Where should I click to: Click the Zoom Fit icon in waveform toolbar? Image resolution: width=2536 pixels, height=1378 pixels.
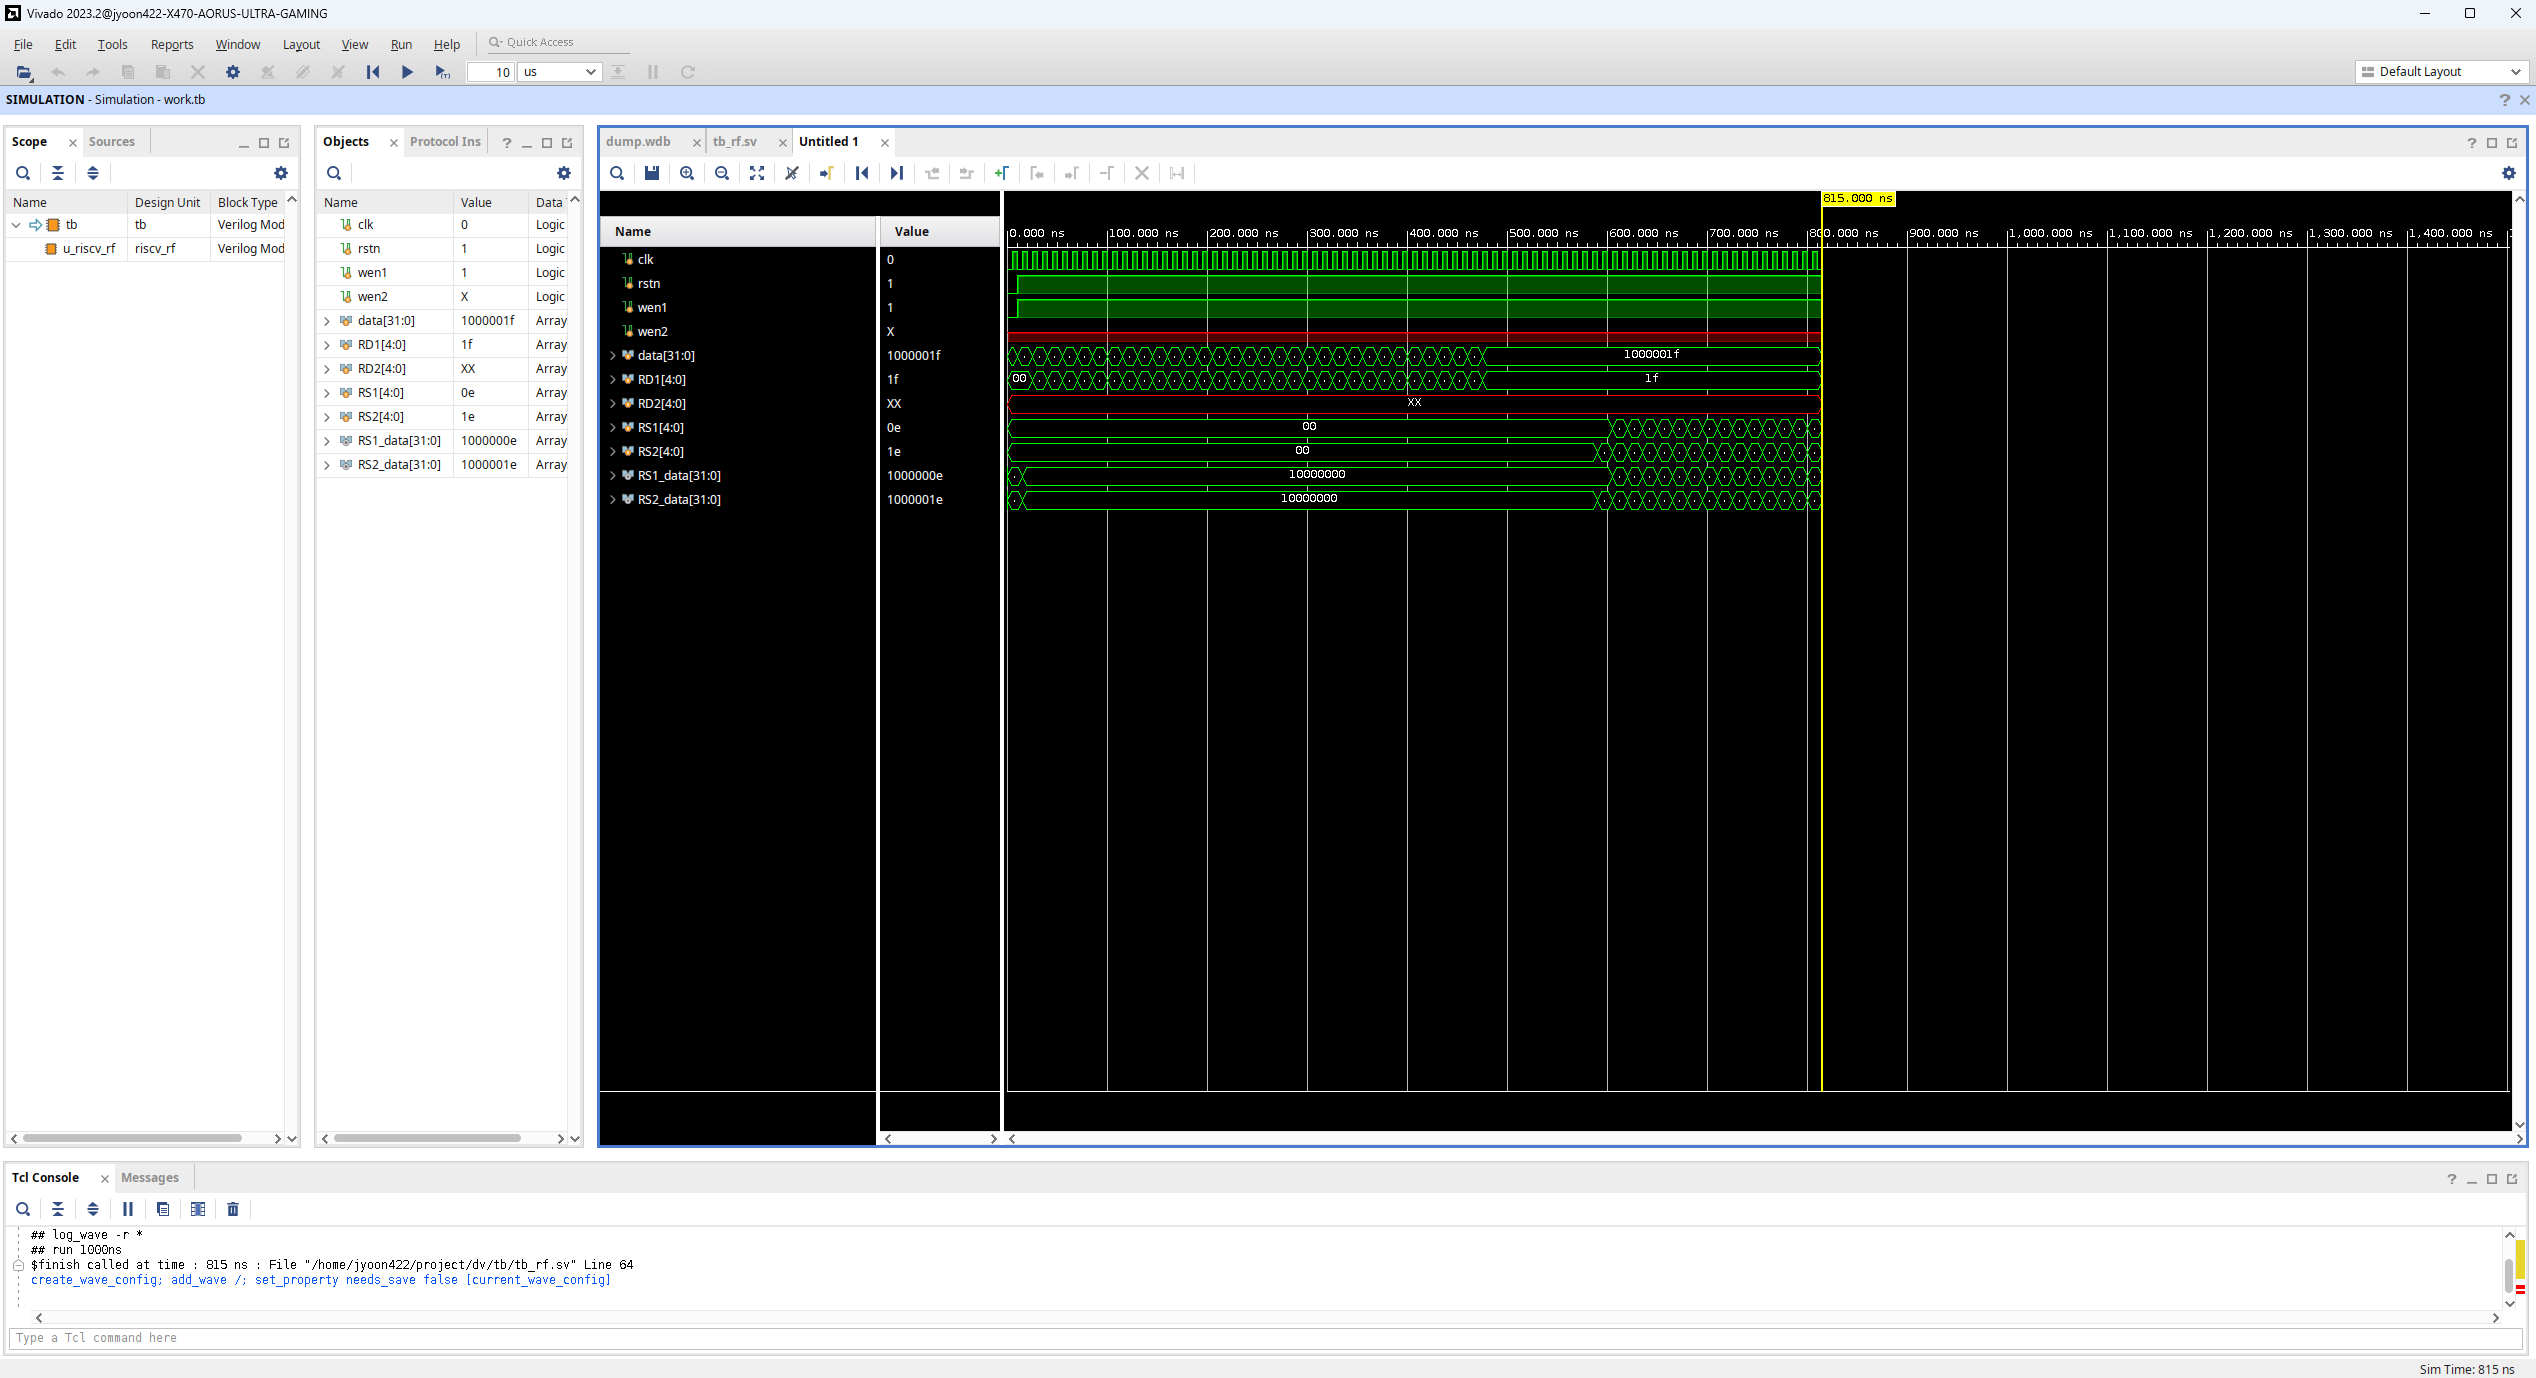(x=757, y=173)
